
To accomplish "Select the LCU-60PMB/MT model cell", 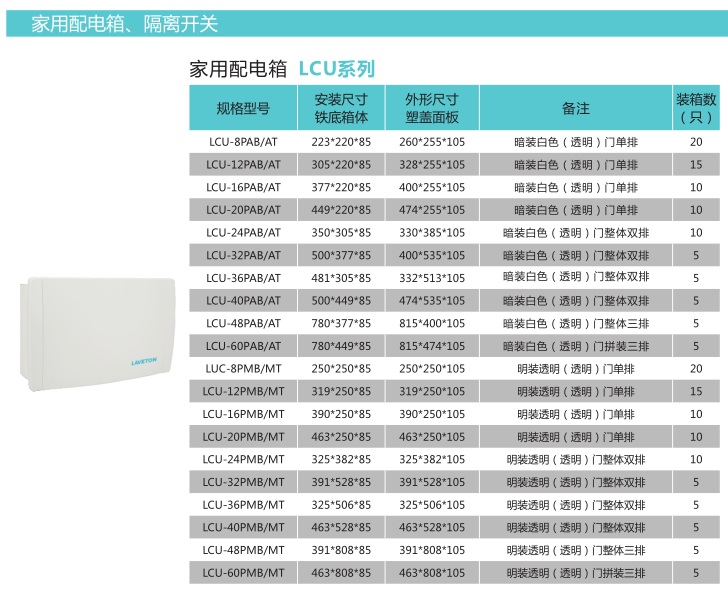I will [x=243, y=573].
